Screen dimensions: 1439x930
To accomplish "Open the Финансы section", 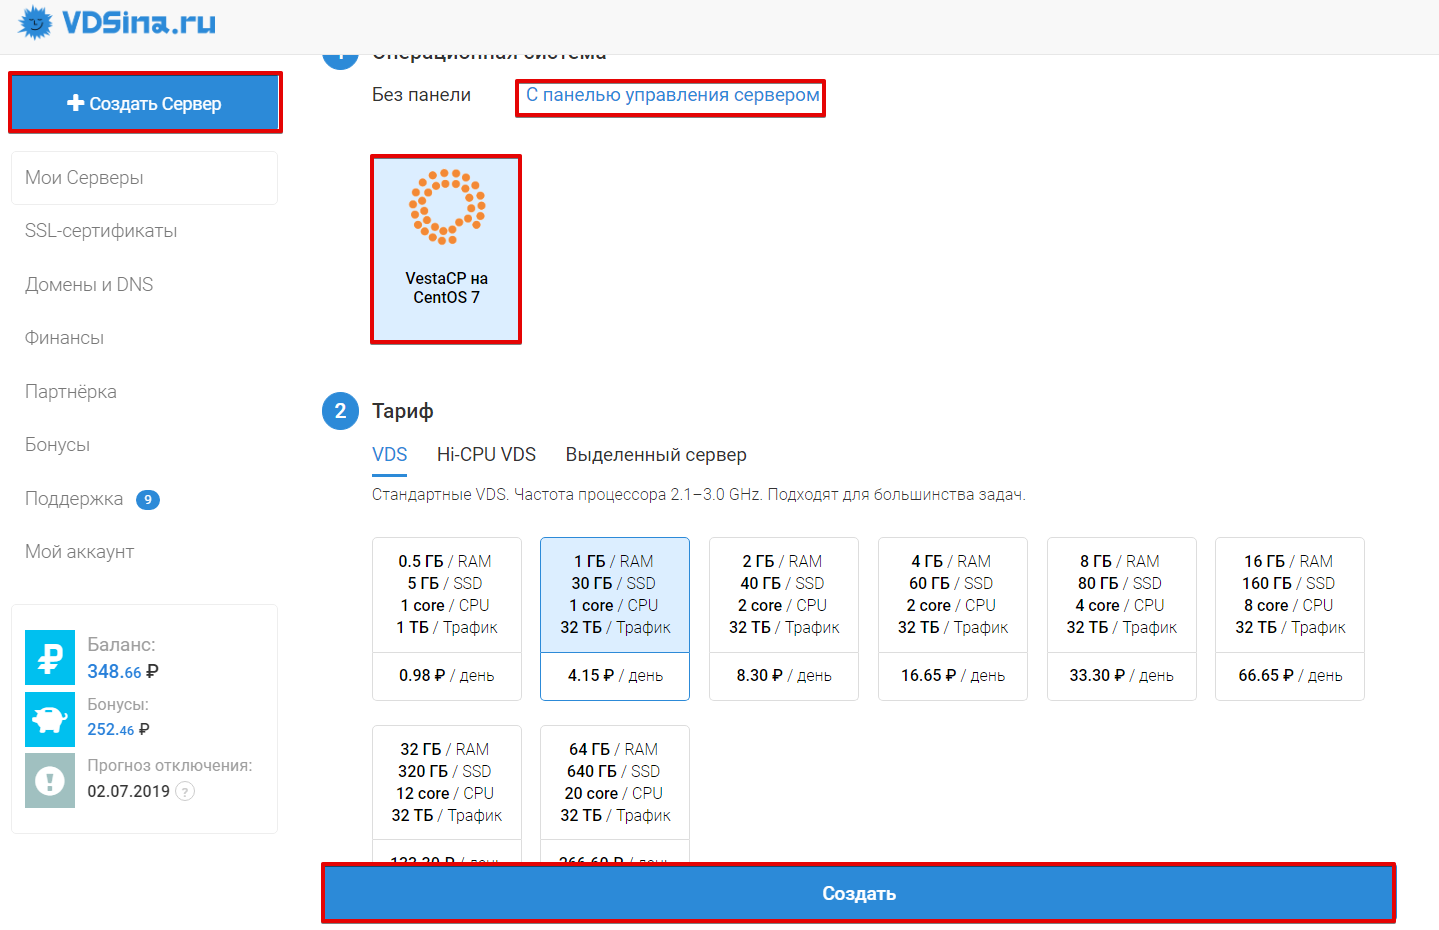I will tap(64, 338).
